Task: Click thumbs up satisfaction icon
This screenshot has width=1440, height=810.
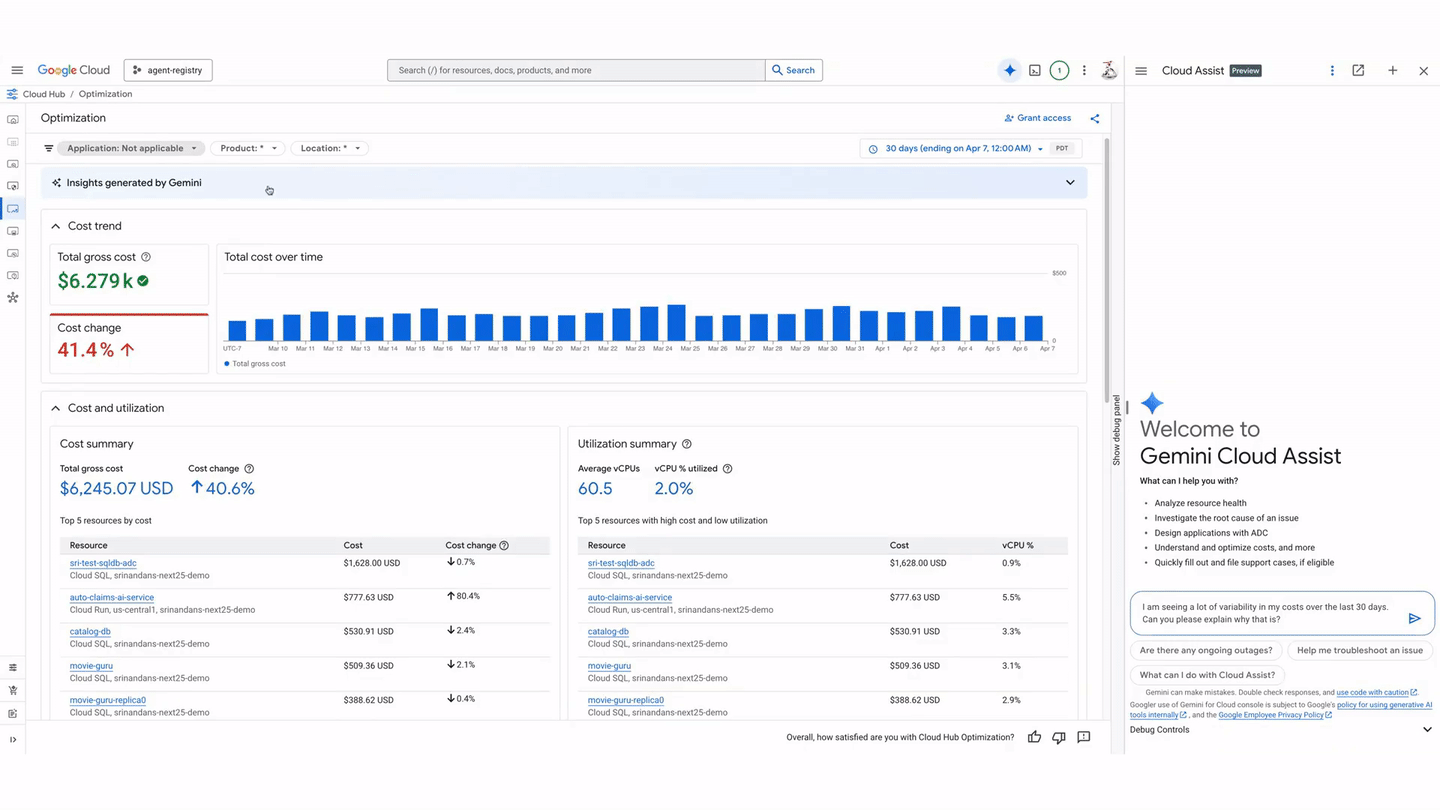Action: [1034, 737]
